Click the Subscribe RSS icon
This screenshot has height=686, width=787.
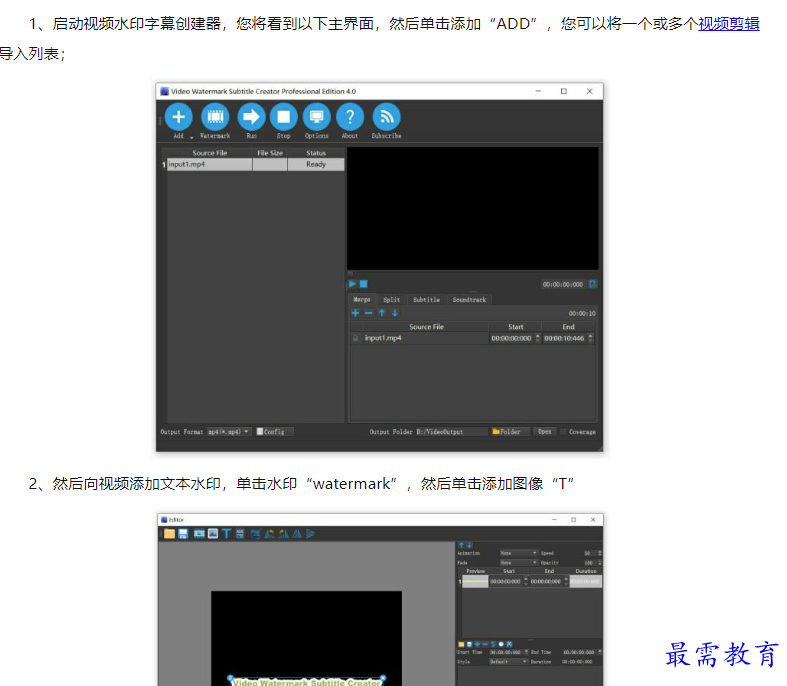tap(386, 117)
